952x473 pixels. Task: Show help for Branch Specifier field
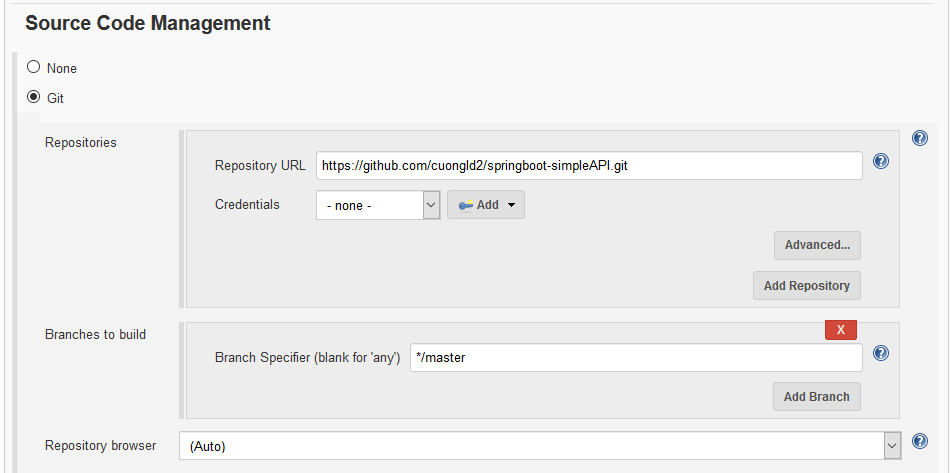(881, 353)
